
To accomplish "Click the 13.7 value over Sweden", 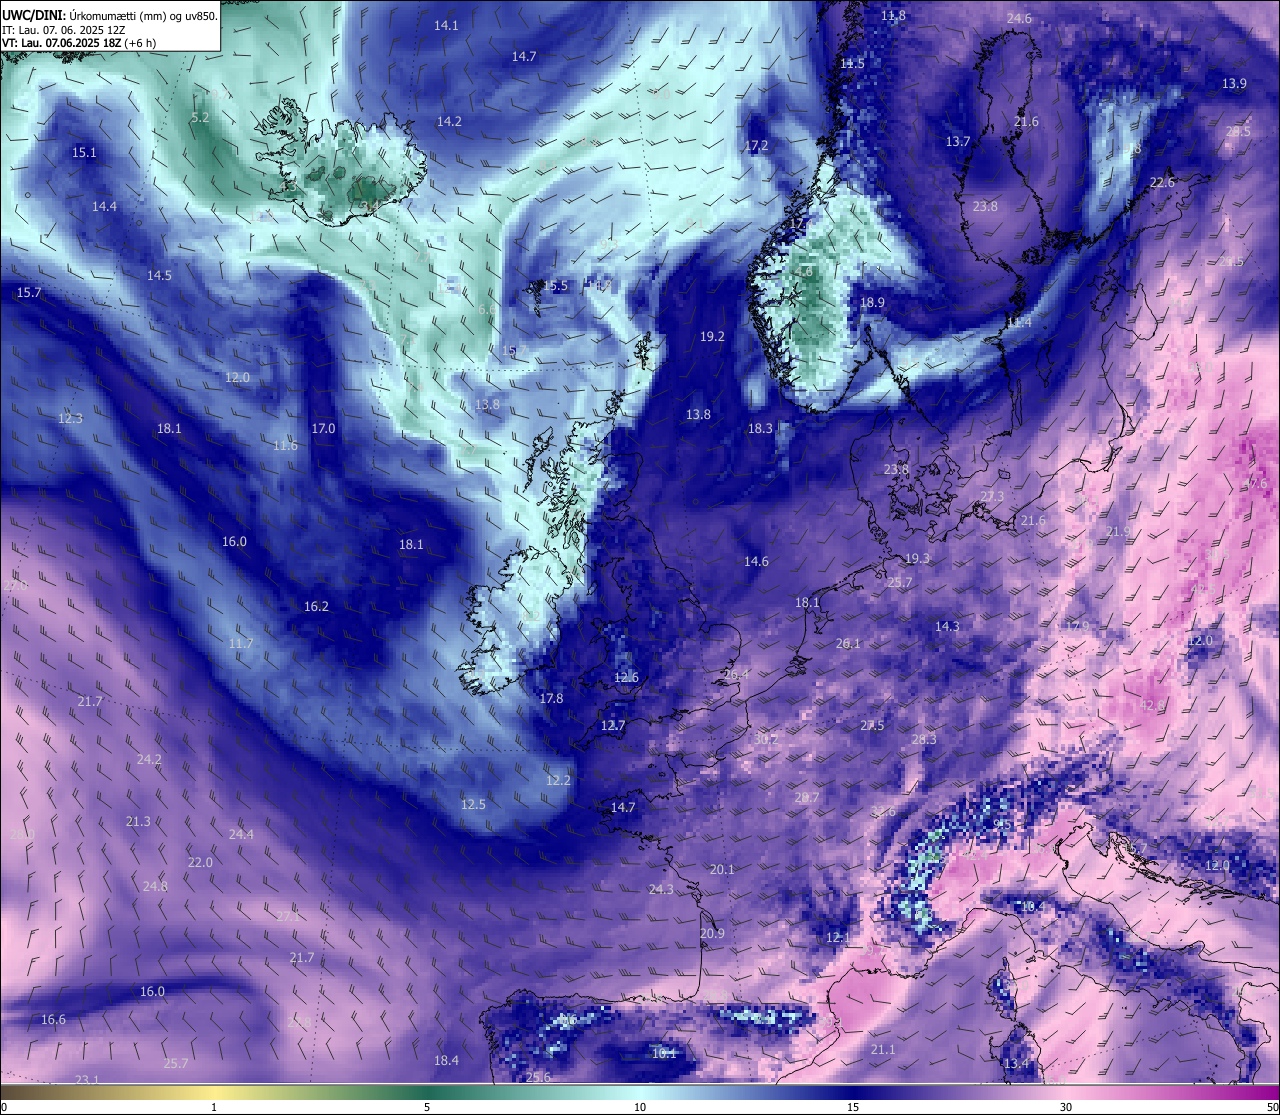I will tap(958, 141).
